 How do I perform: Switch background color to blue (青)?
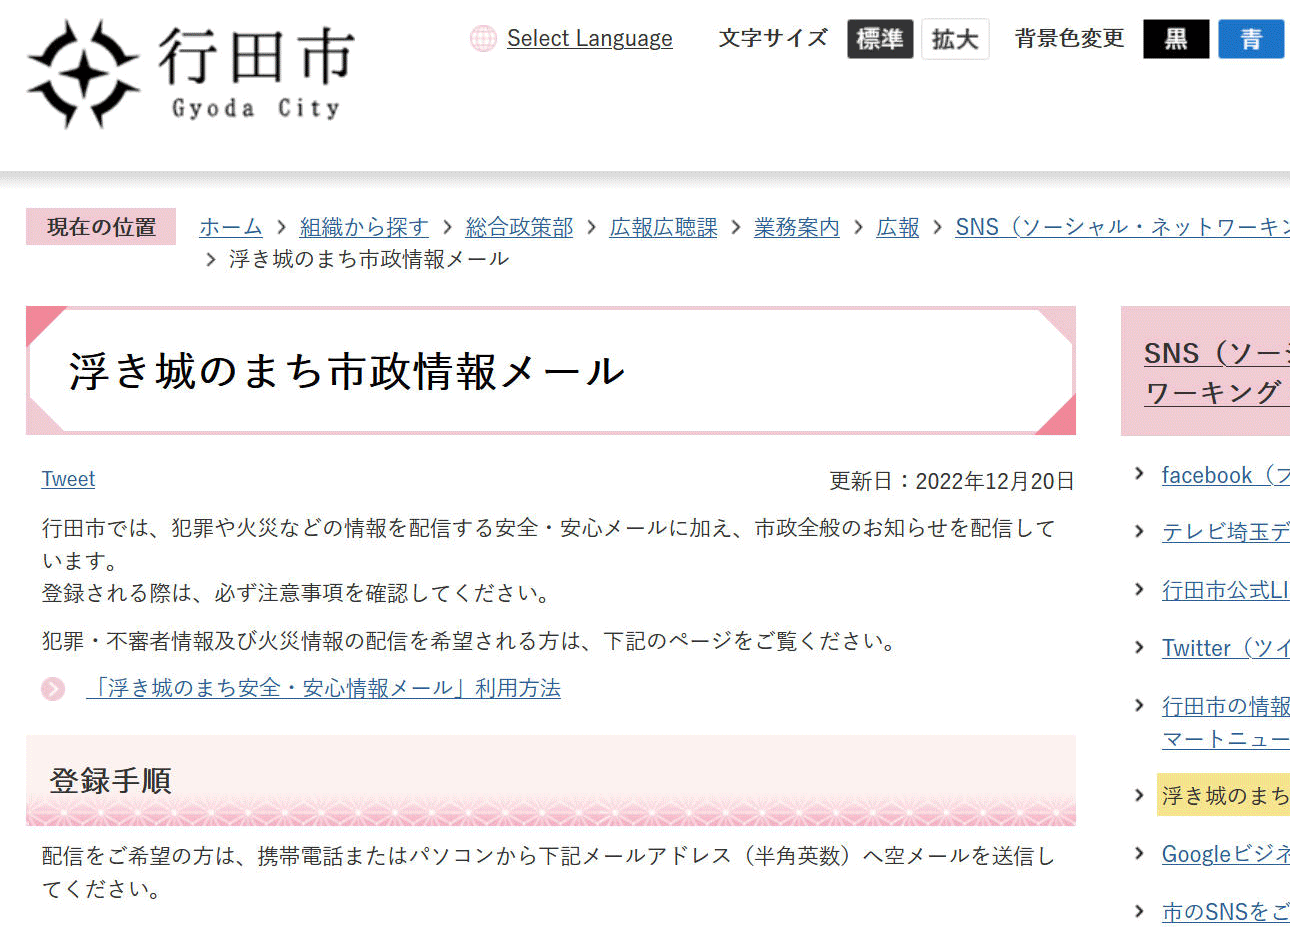click(x=1250, y=39)
